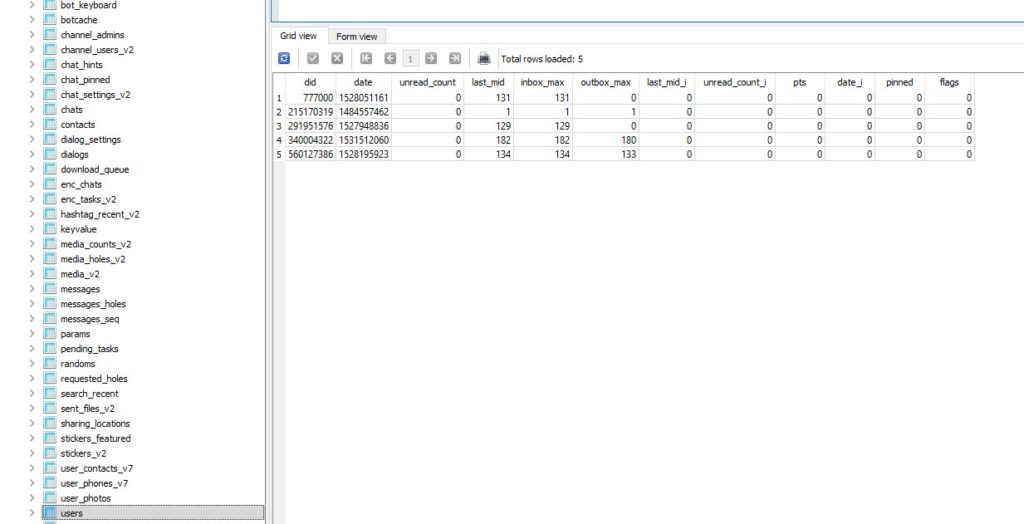Select the table icon next to search_recent
Viewport: 1024px width, 524px height.
(50, 393)
